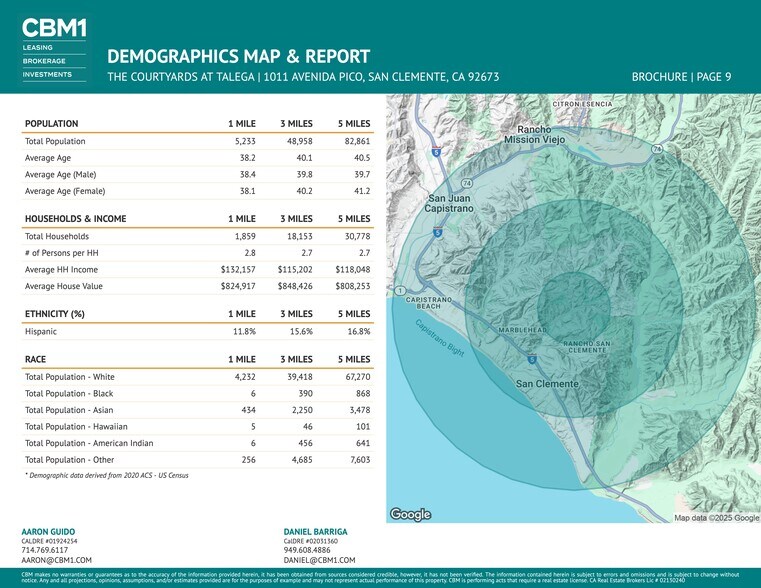761x588 pixels.
Task: Click the Route 74 shield above San Juan Capistrano
Action: [467, 183]
